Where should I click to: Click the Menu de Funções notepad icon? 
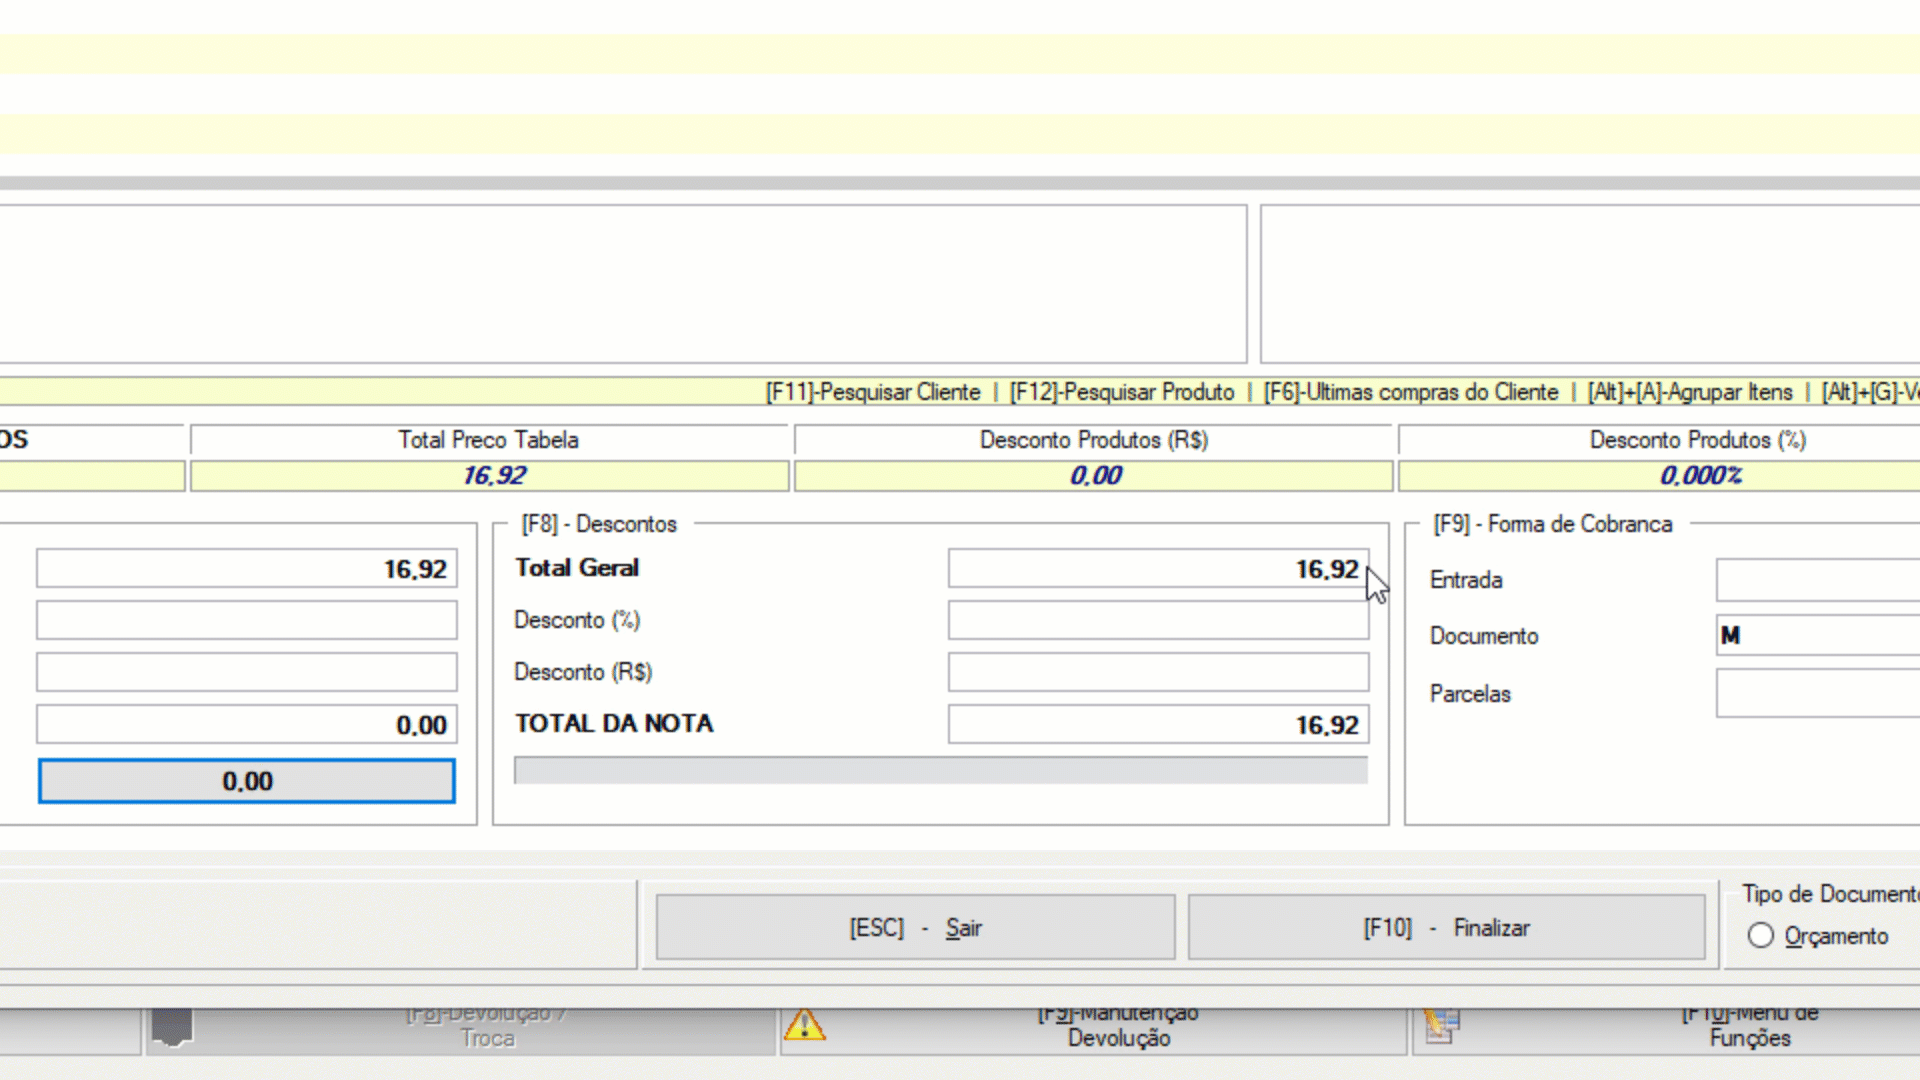coord(1441,1026)
